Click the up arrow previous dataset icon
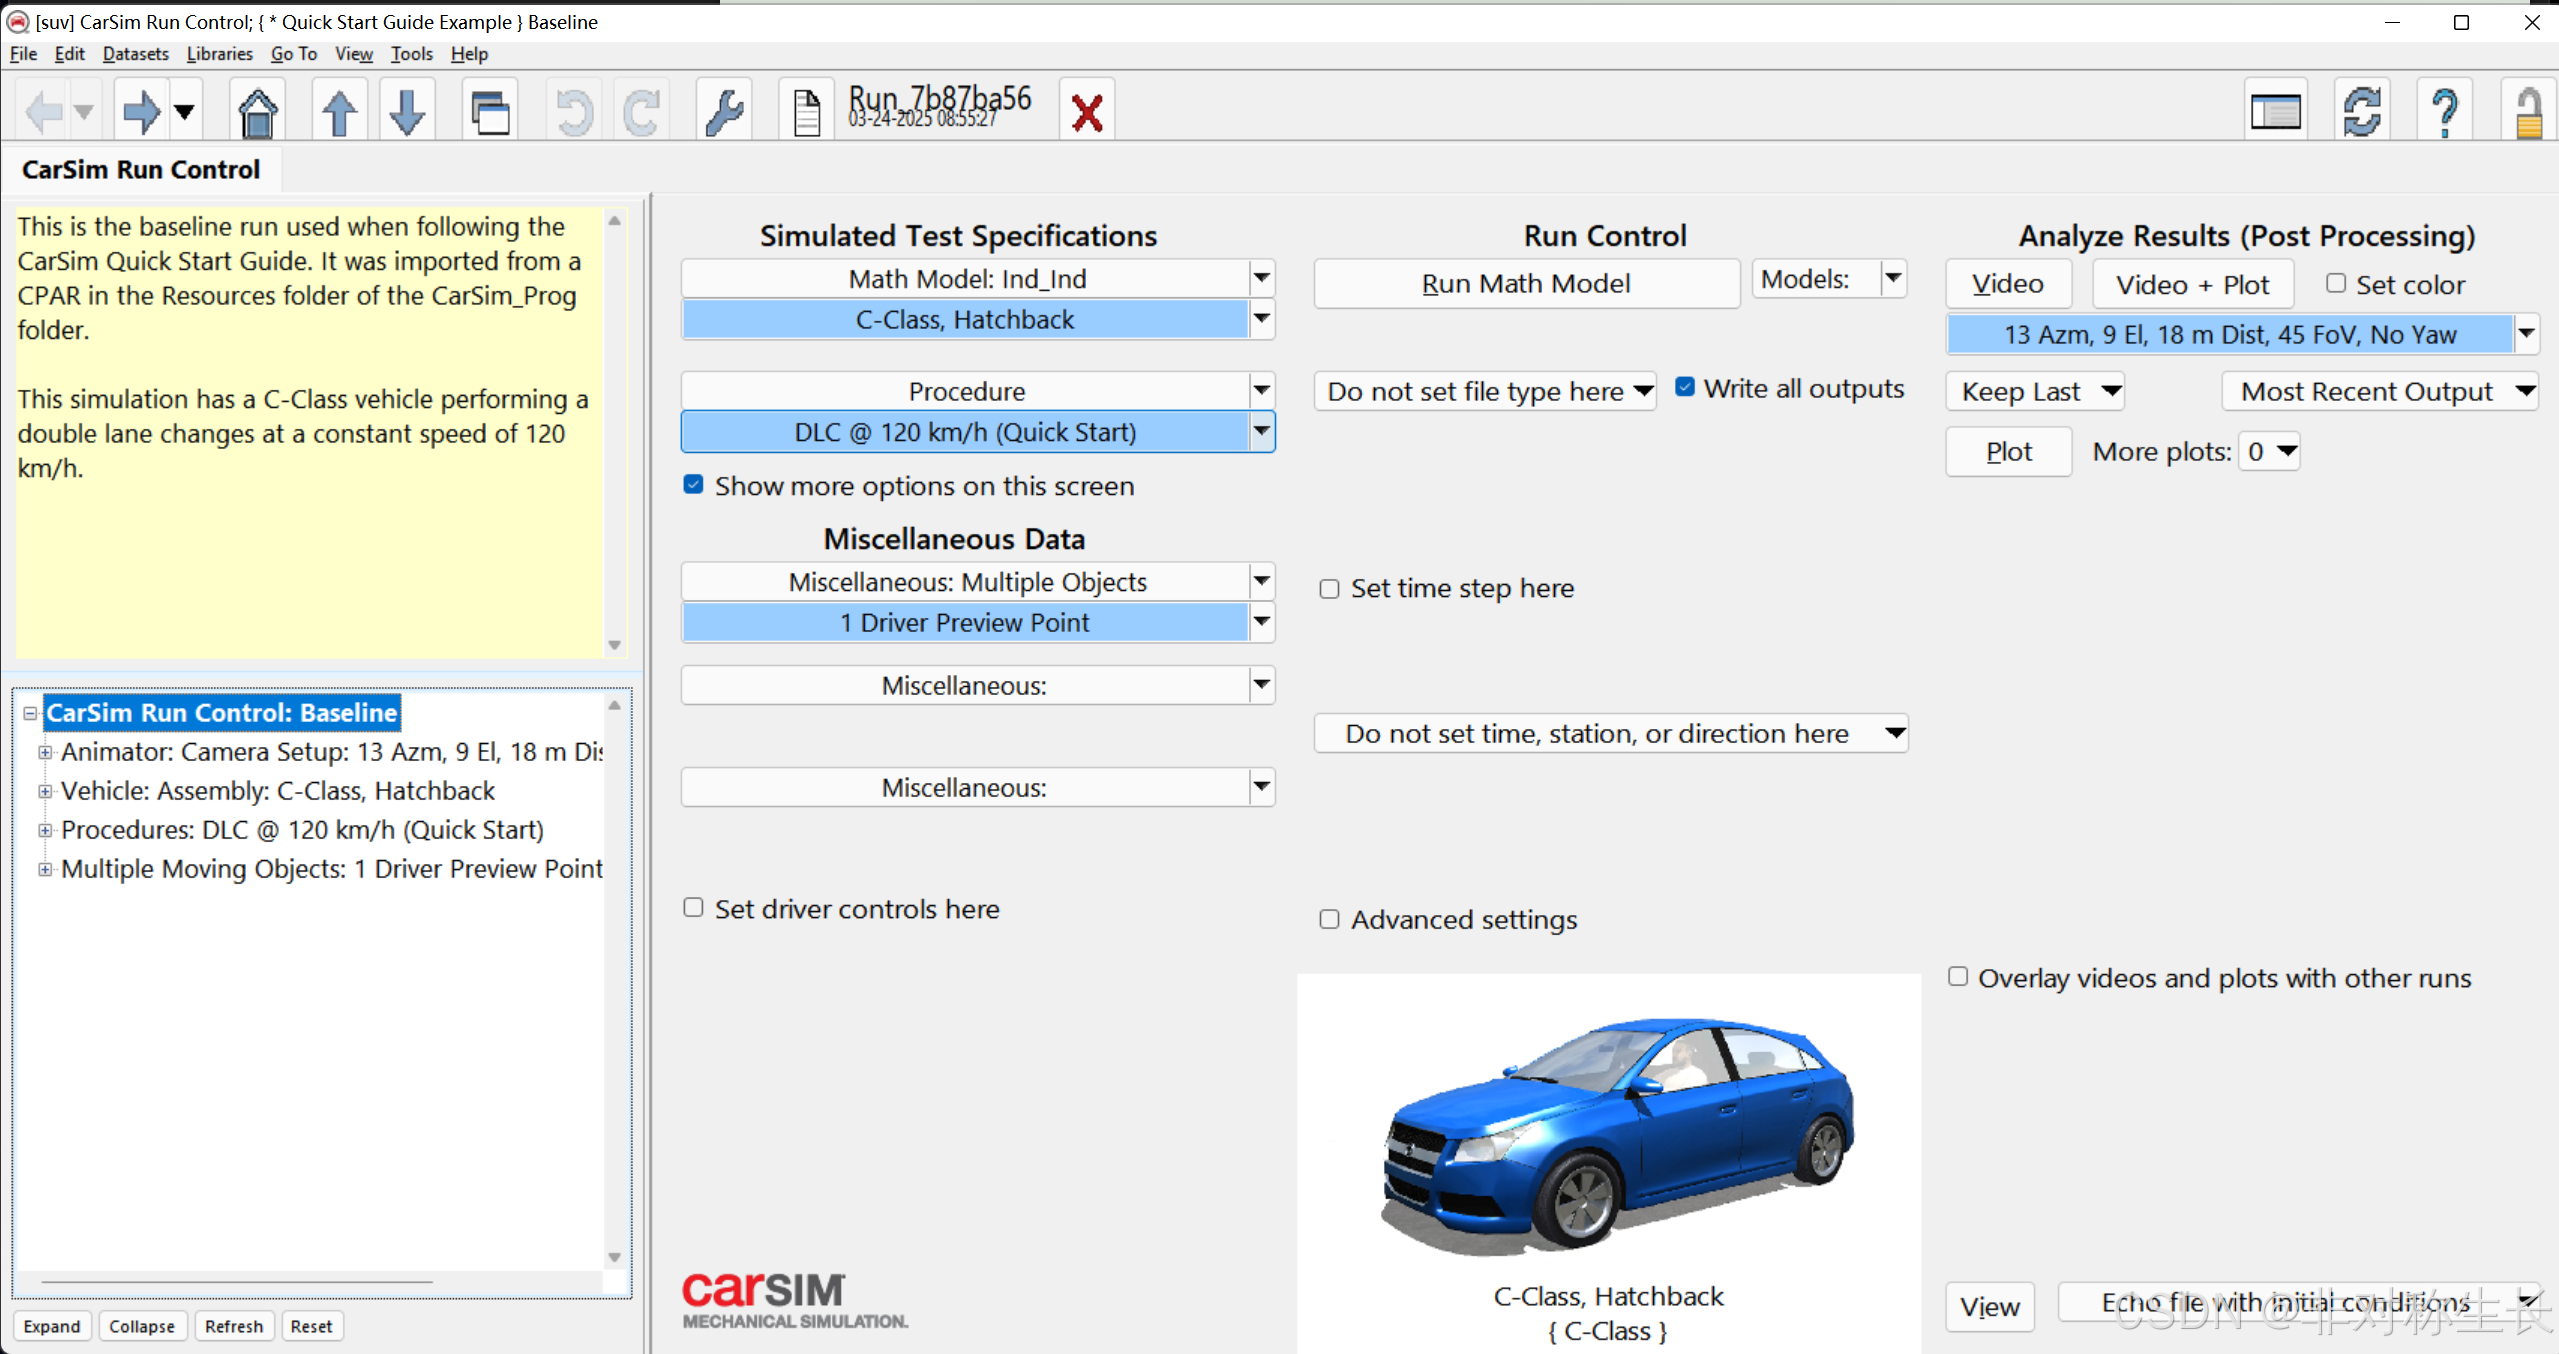Viewport: 2559px width, 1354px height. [339, 110]
